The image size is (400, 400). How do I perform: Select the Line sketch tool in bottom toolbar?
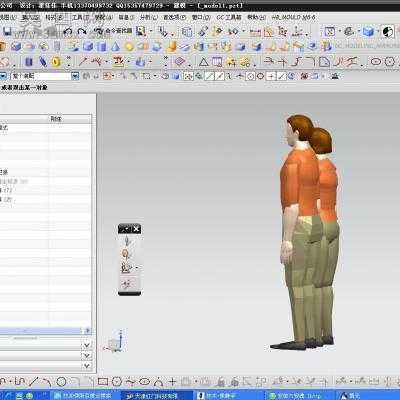tap(34, 382)
